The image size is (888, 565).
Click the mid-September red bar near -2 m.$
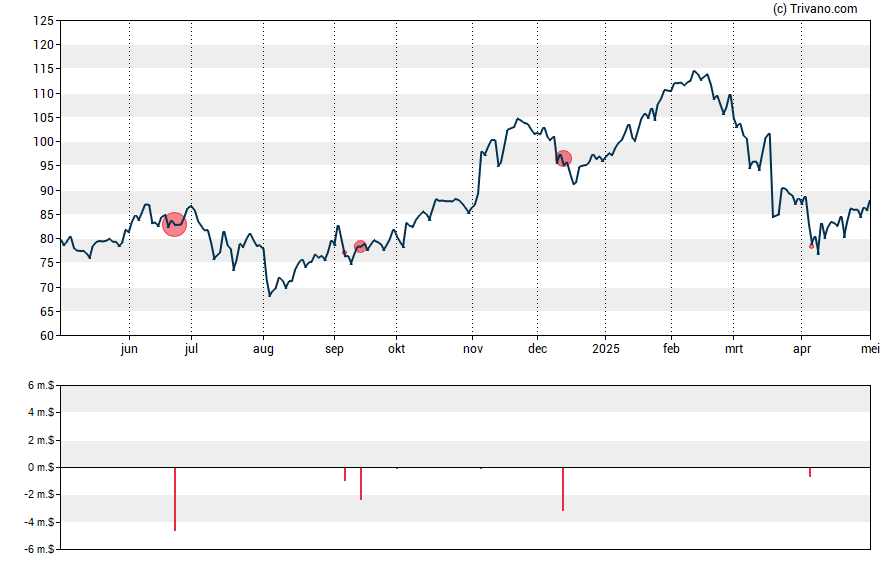click(x=361, y=483)
